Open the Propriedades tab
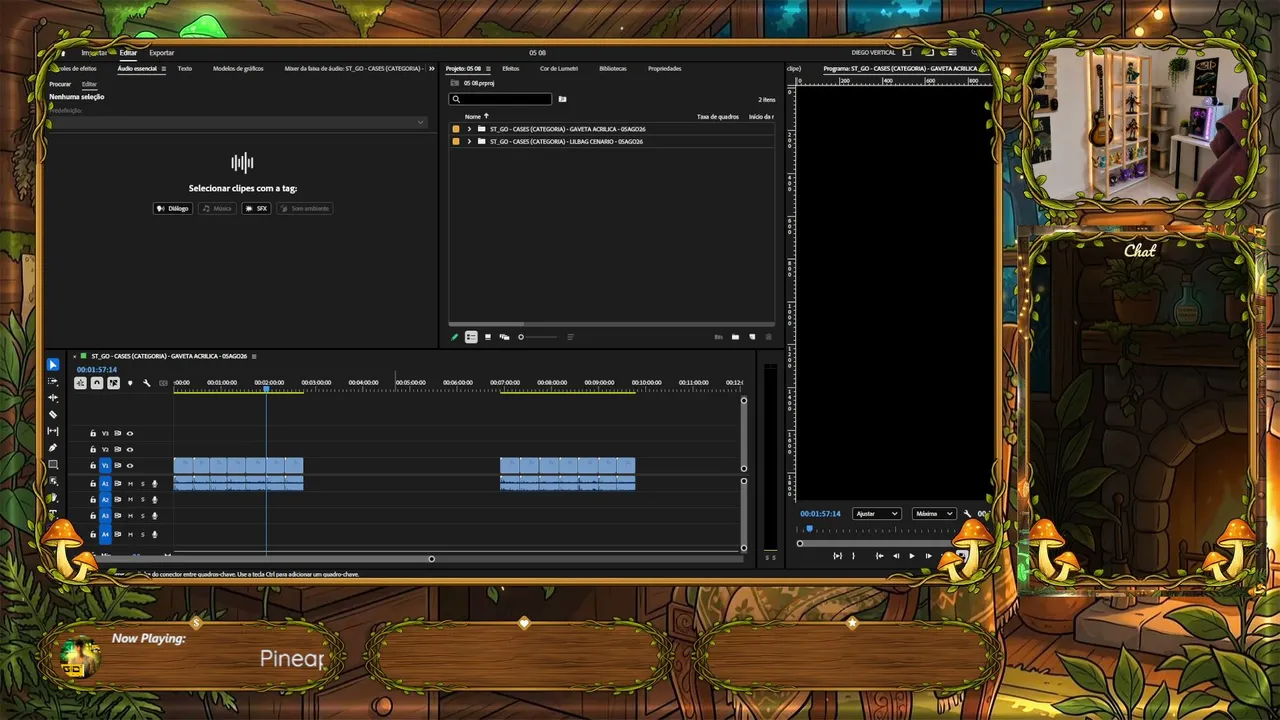The height and width of the screenshot is (720, 1280). pos(664,68)
